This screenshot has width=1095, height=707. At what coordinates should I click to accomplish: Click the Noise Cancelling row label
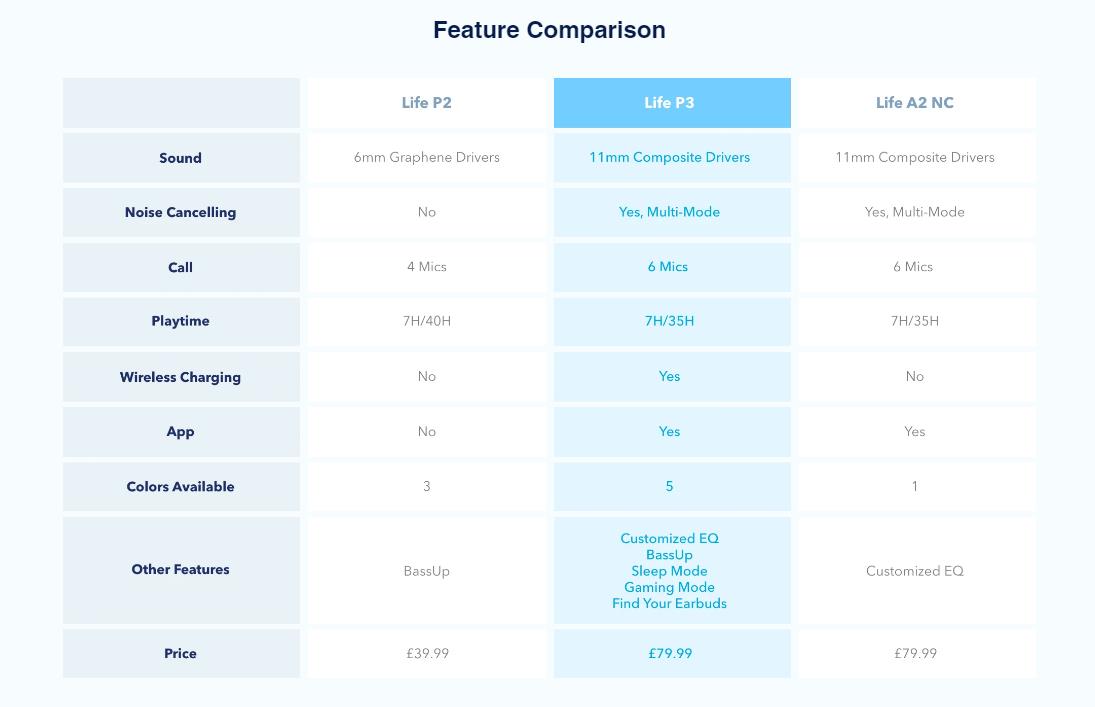tap(180, 212)
